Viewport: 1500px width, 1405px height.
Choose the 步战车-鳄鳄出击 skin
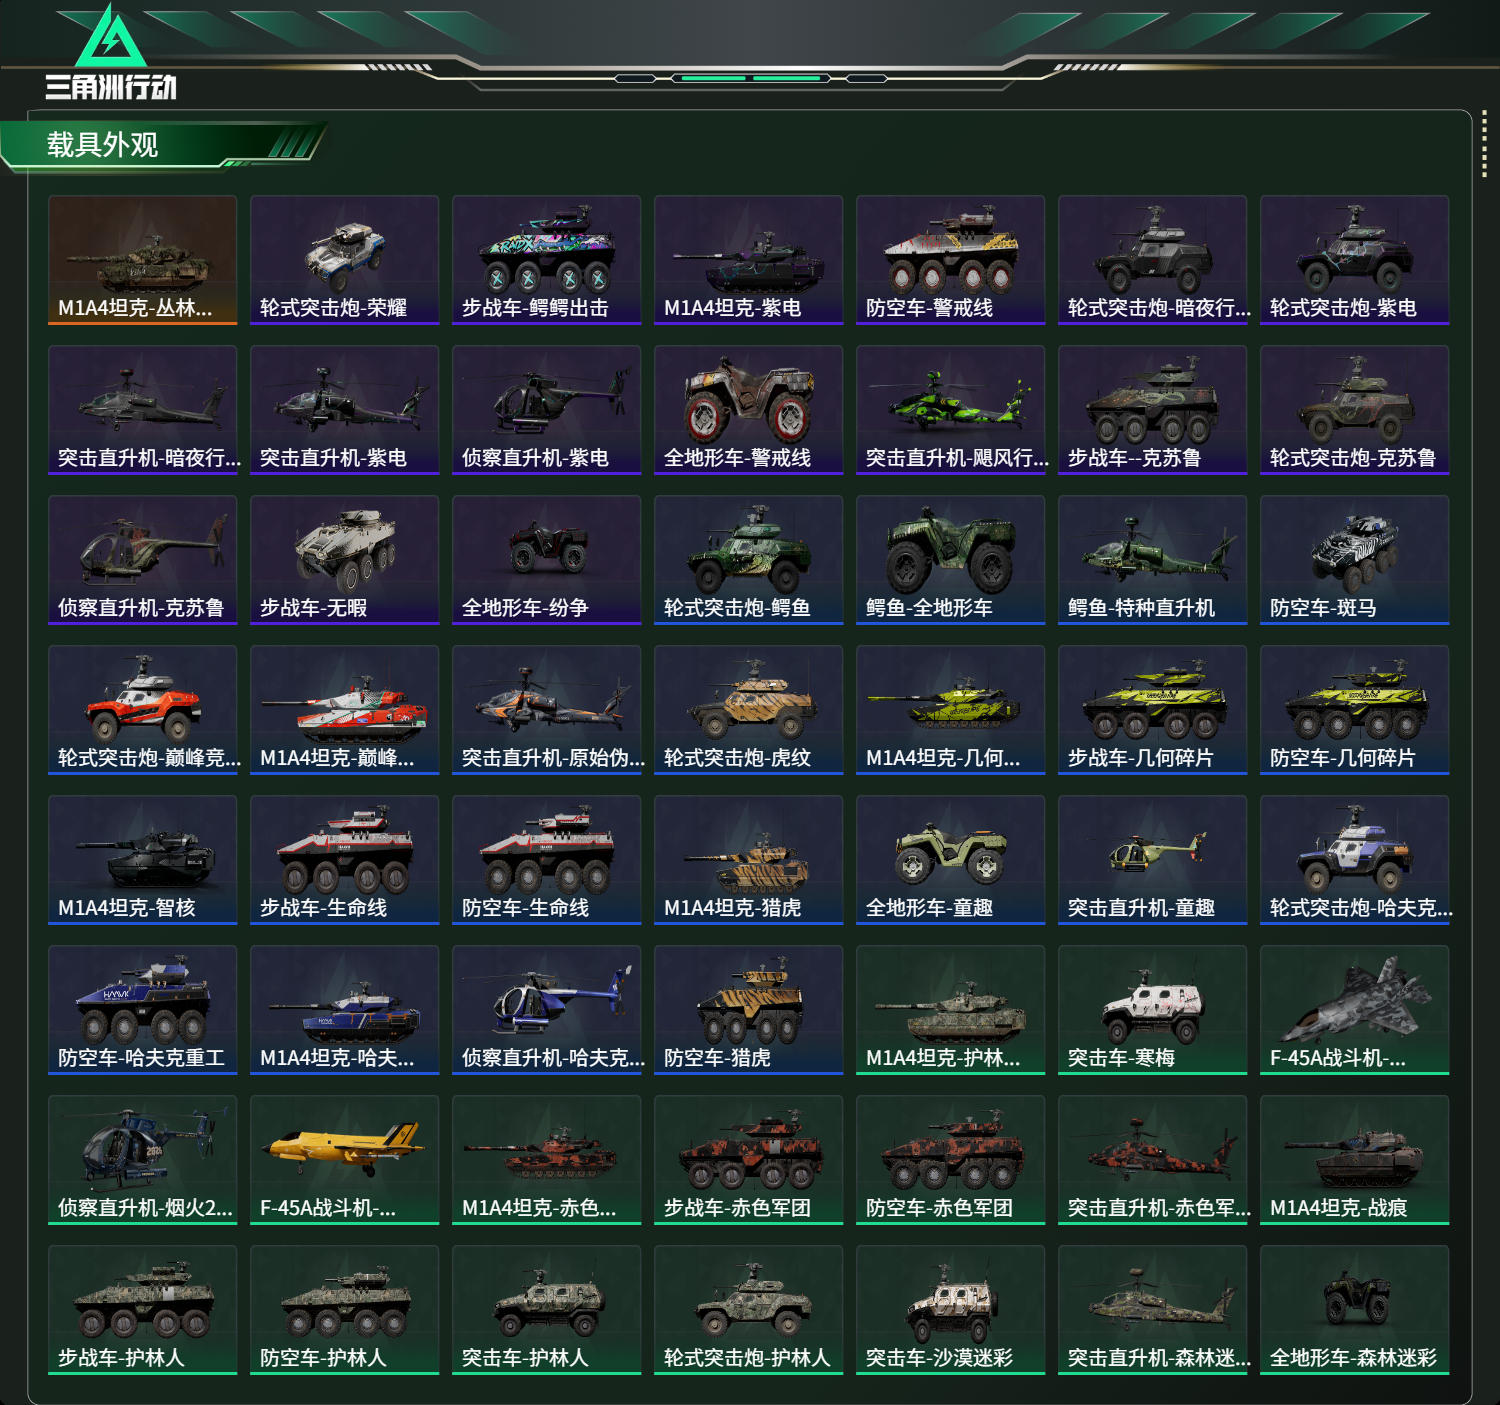(547, 260)
